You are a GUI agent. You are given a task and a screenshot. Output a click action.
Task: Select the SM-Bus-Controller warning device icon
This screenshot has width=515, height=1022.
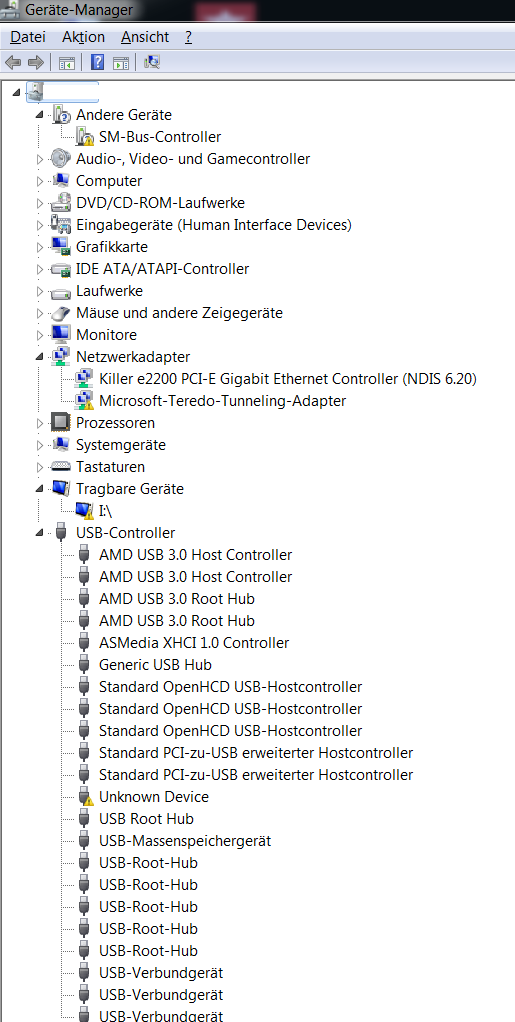85,137
